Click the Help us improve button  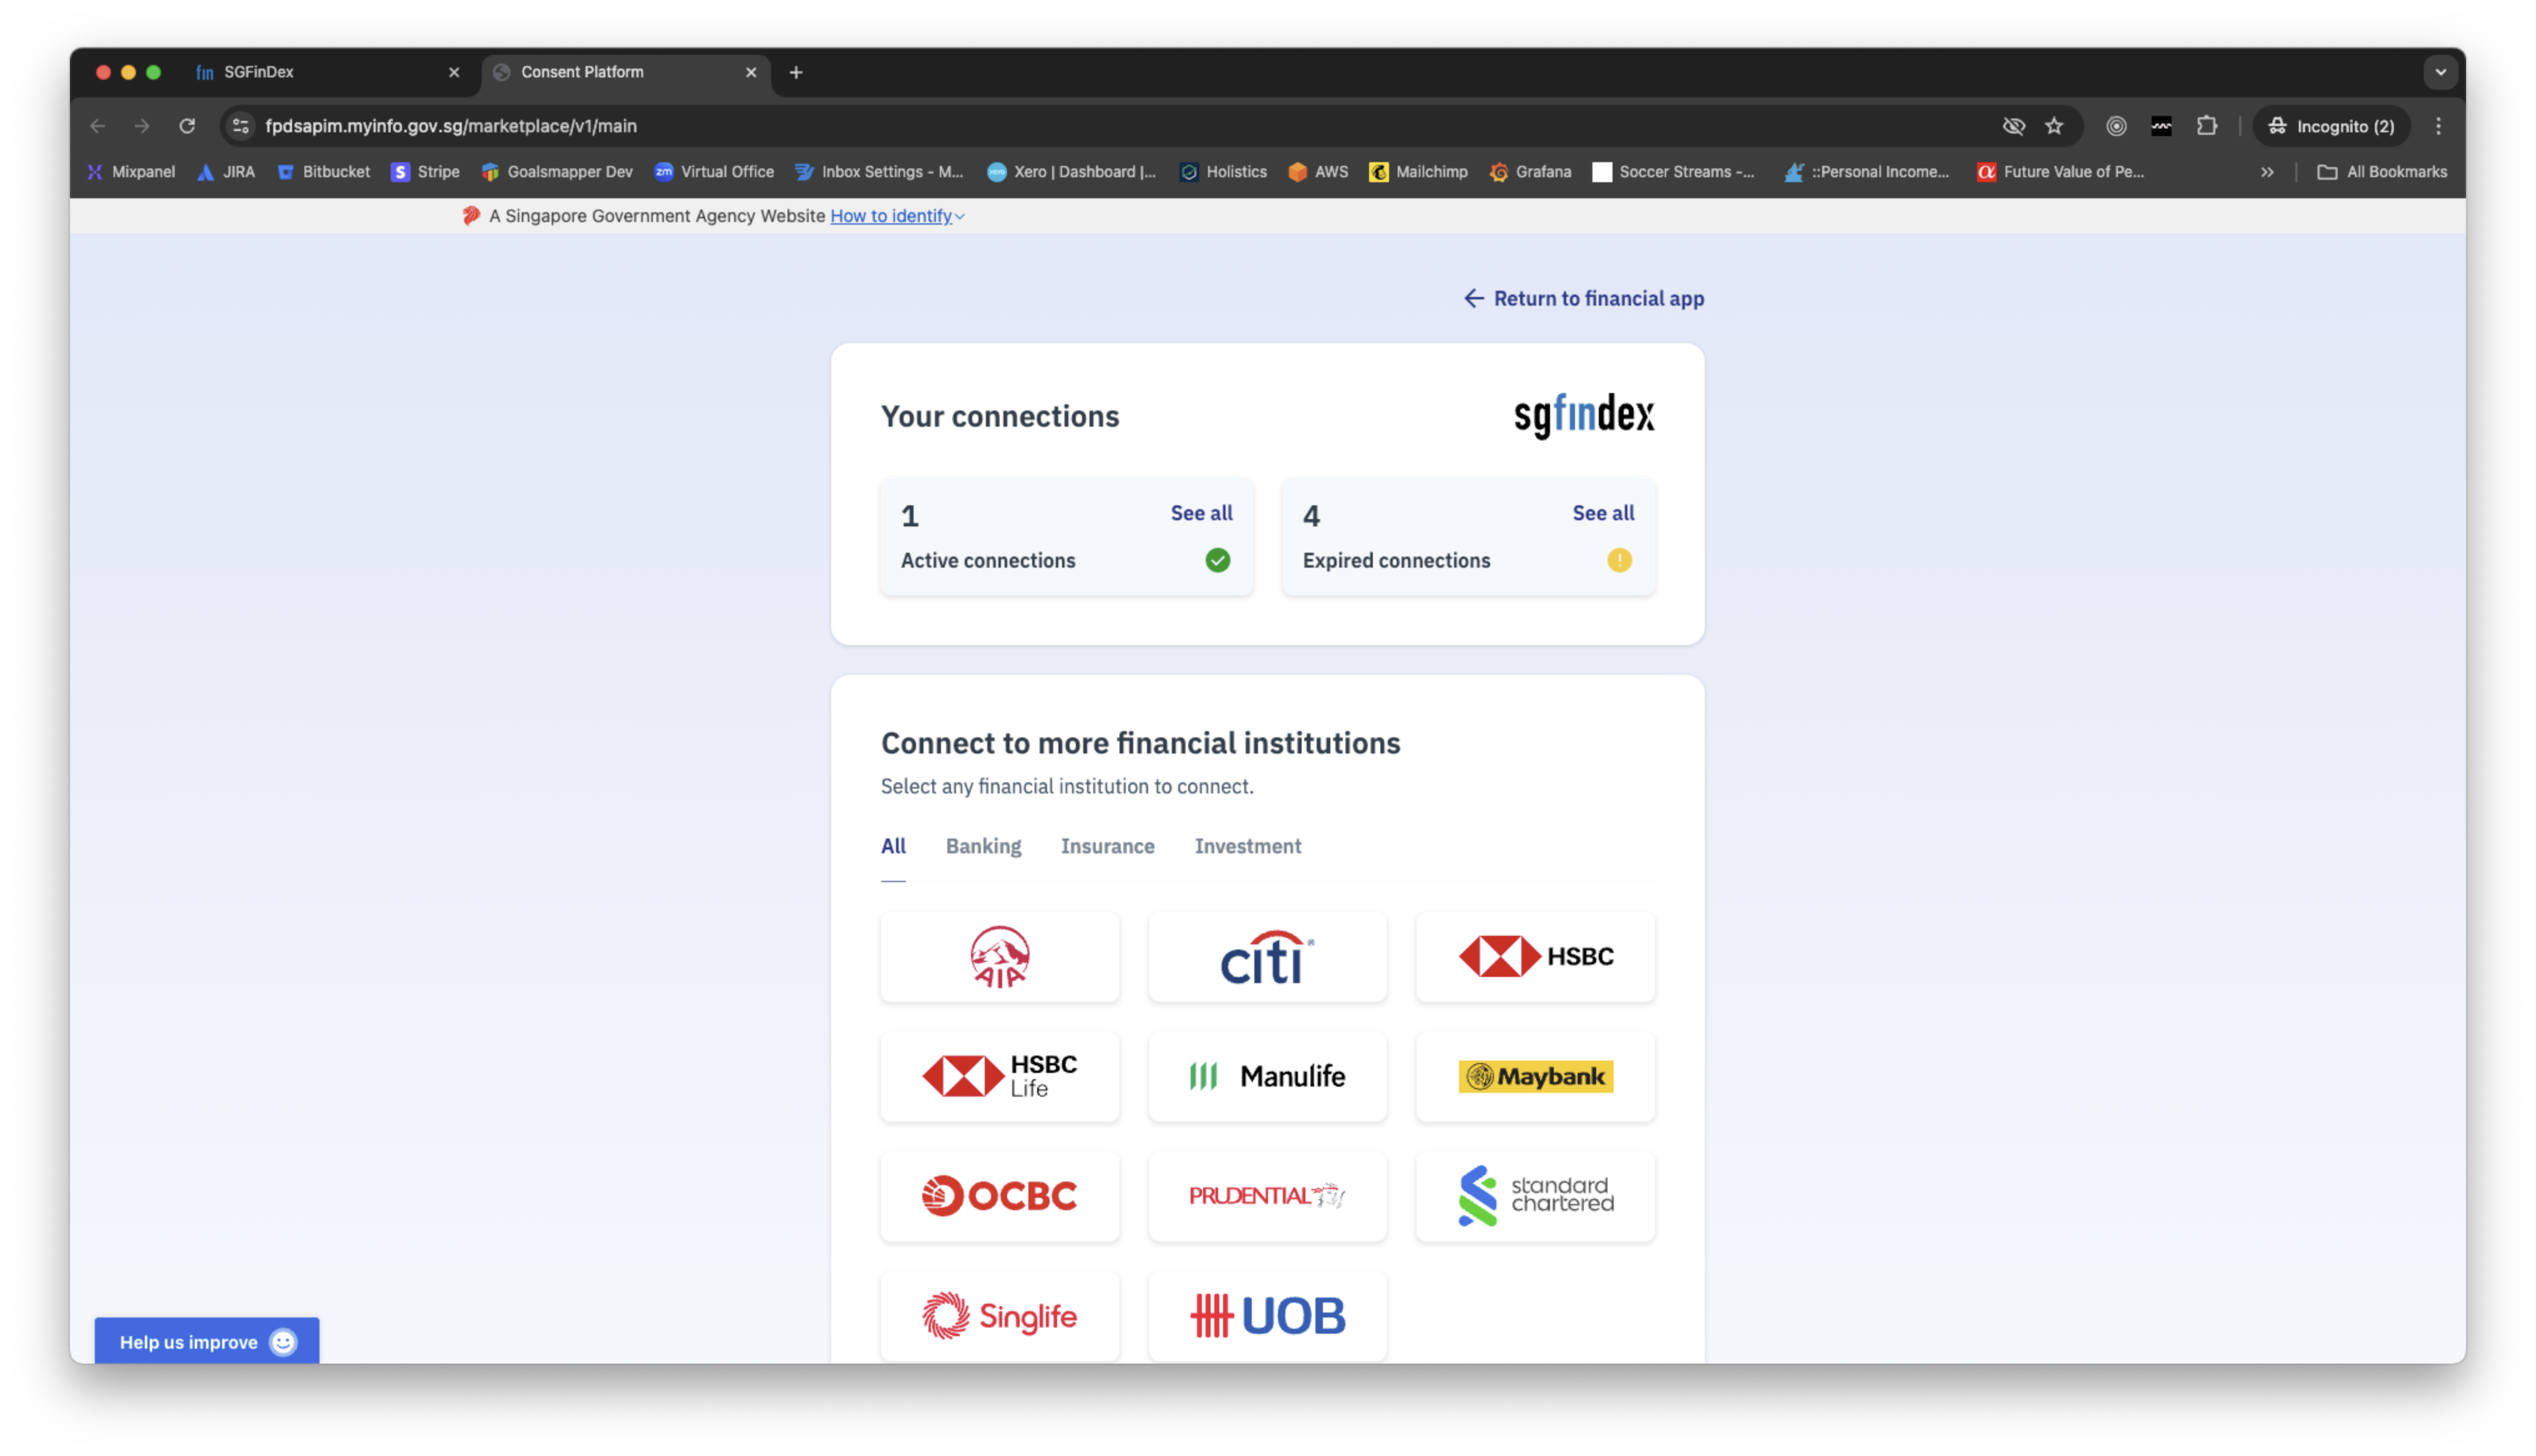(x=207, y=1341)
